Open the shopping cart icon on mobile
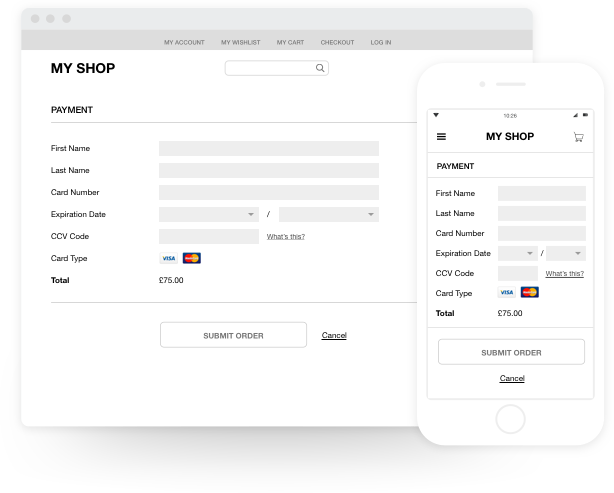The width and height of the screenshot is (614, 493). click(578, 137)
